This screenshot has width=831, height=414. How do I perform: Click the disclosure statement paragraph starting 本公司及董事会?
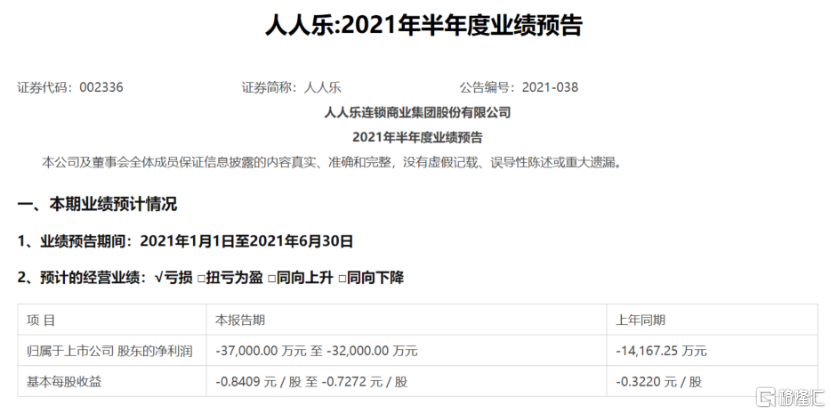pyautogui.click(x=331, y=162)
